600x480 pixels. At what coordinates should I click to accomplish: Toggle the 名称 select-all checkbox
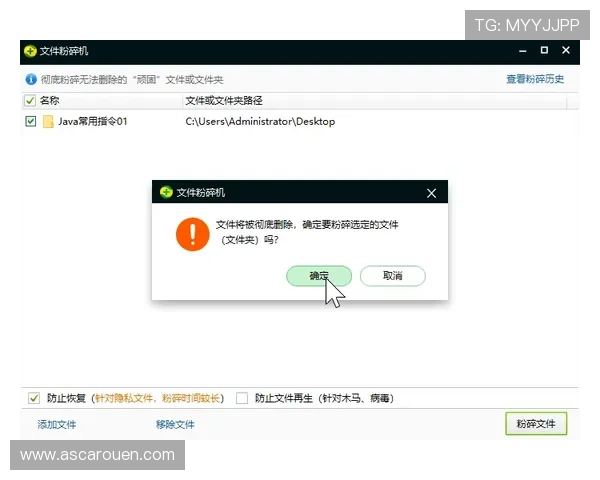pyautogui.click(x=30, y=100)
